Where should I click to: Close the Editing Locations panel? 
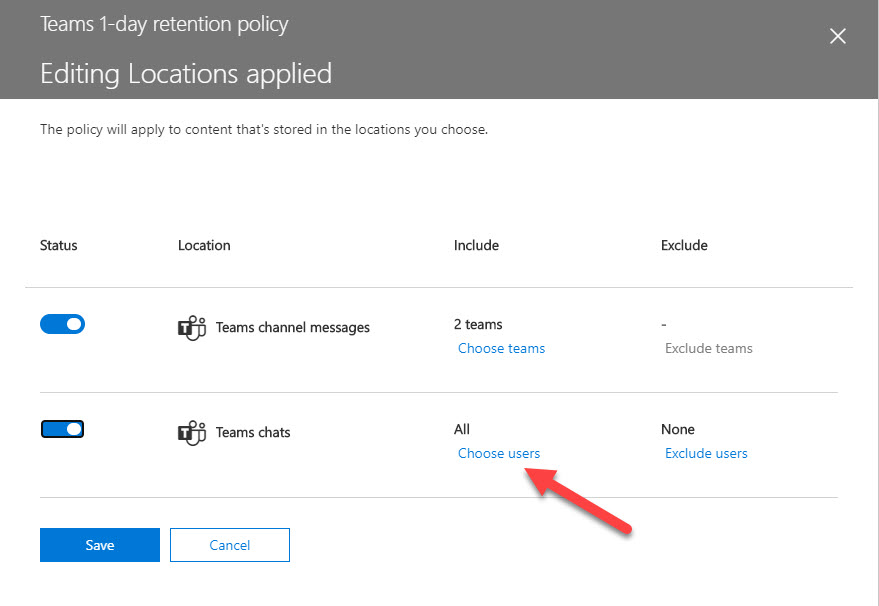click(x=838, y=36)
